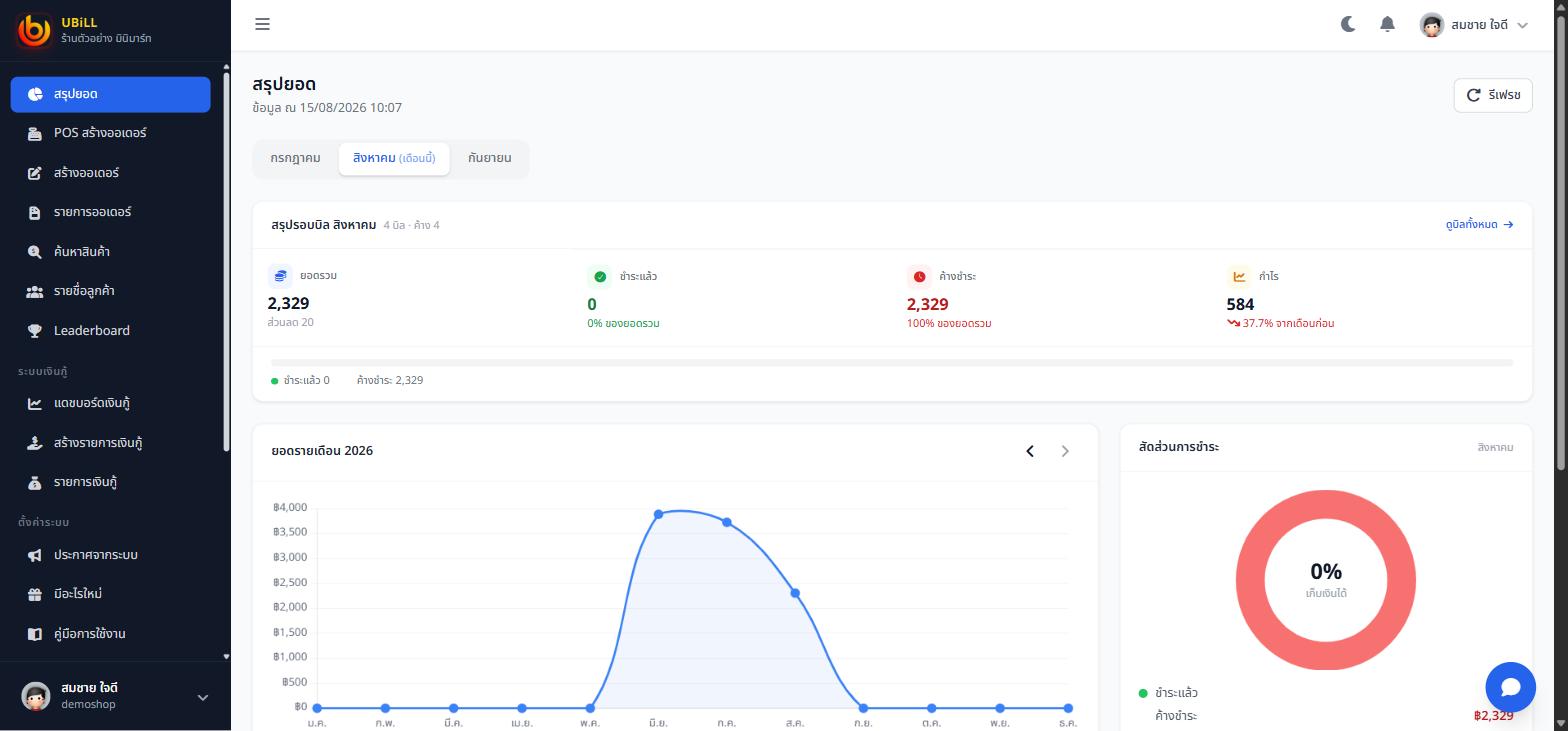Click the megaphone icon beside ประกาศจากระบบ
This screenshot has width=1568, height=731.
(35, 555)
